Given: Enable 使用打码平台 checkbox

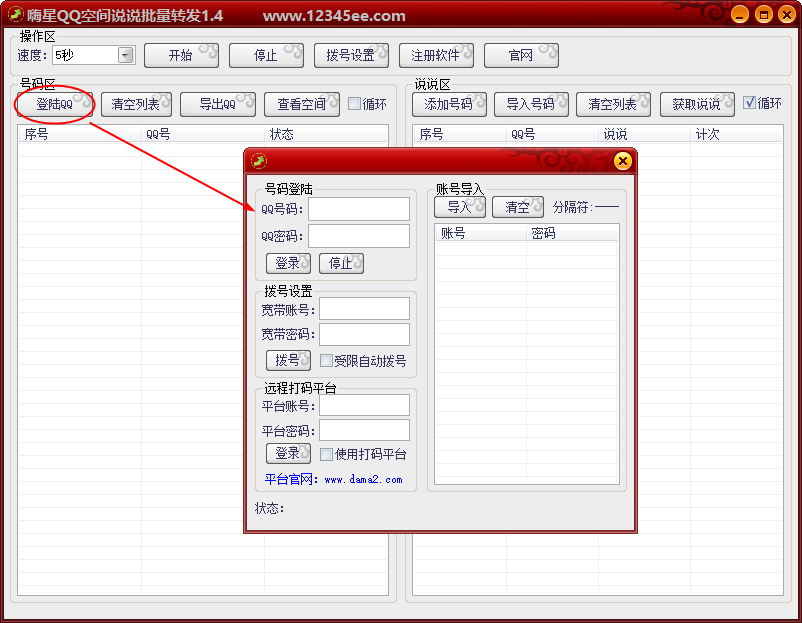Looking at the screenshot, I should 326,454.
